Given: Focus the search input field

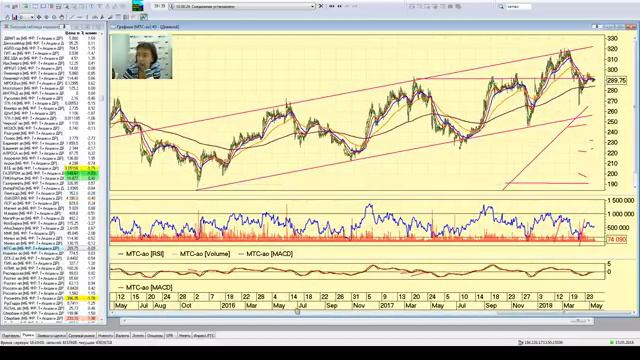Looking at the screenshot, I should (x=519, y=7).
